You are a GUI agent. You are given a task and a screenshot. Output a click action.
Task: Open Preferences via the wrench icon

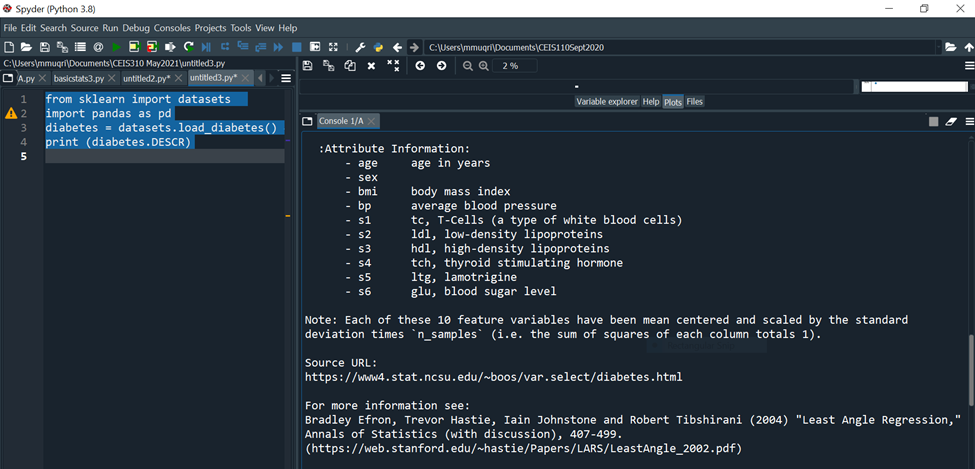coord(360,47)
